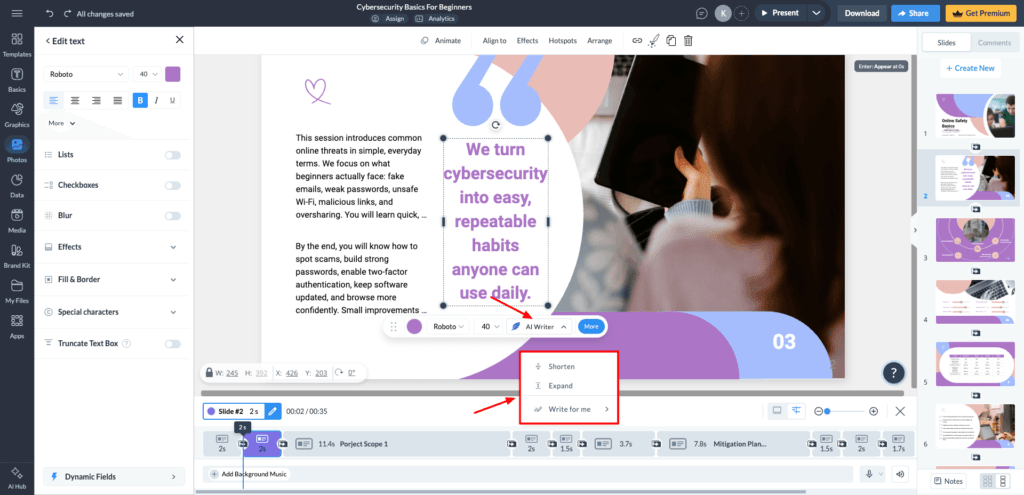Open the Basics sidebar panel
1024x495 pixels.
click(x=17, y=80)
